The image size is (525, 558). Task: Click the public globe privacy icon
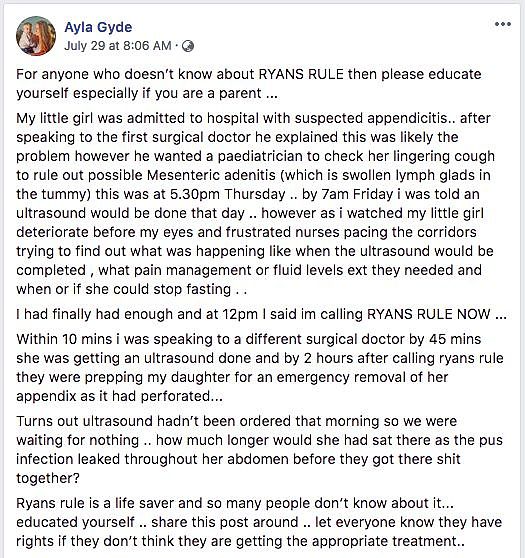(x=188, y=46)
